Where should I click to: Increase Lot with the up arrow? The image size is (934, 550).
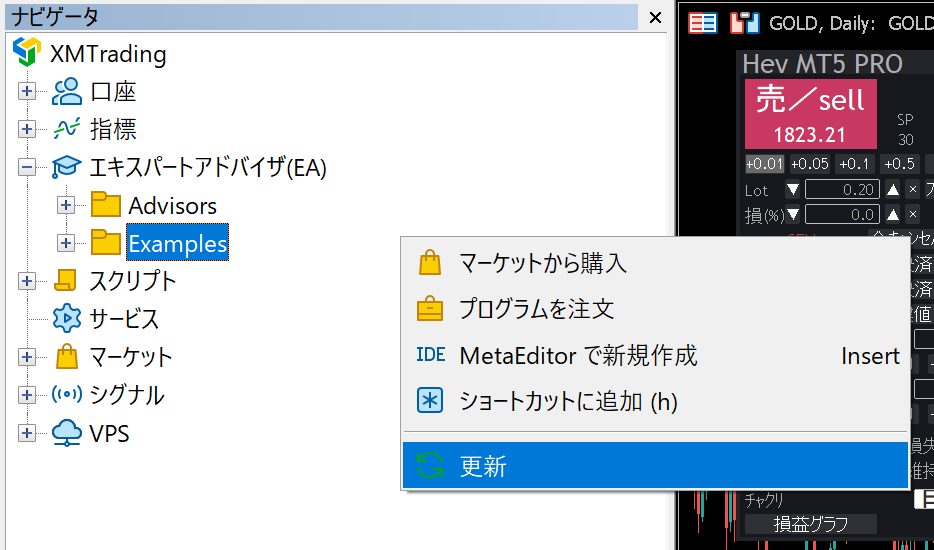tap(892, 190)
